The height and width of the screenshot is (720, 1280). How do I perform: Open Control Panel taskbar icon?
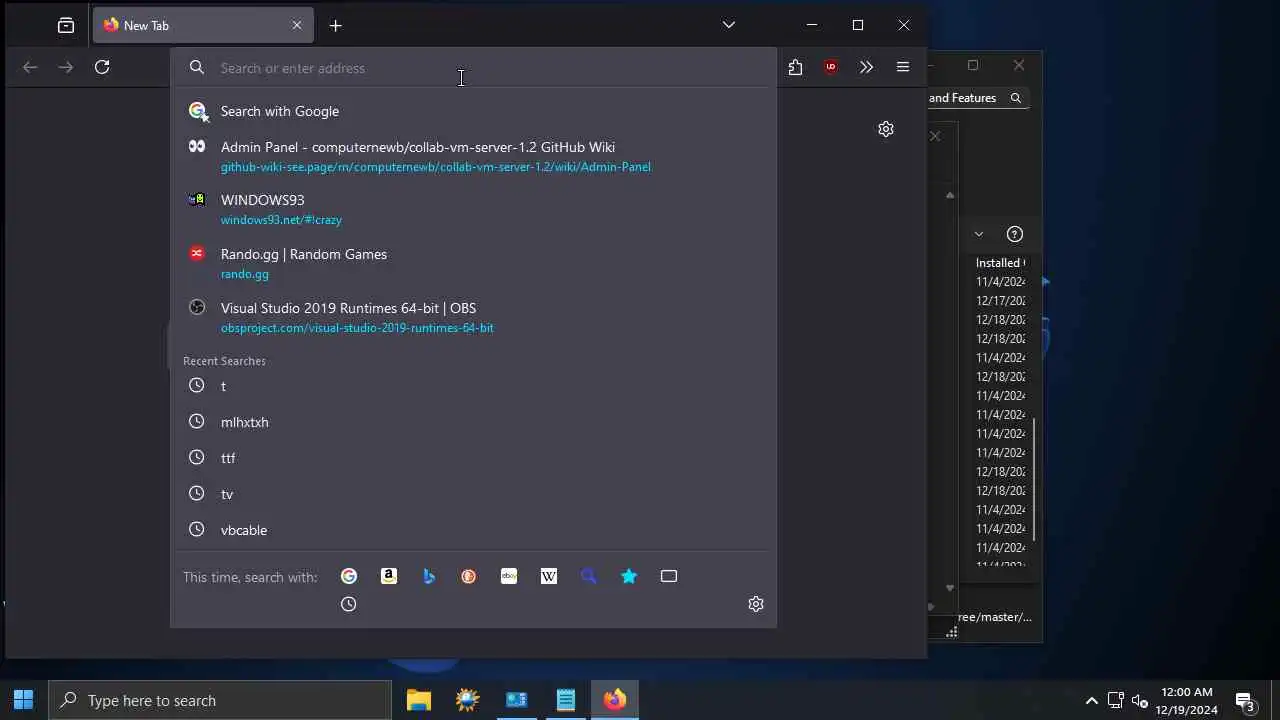pos(517,700)
